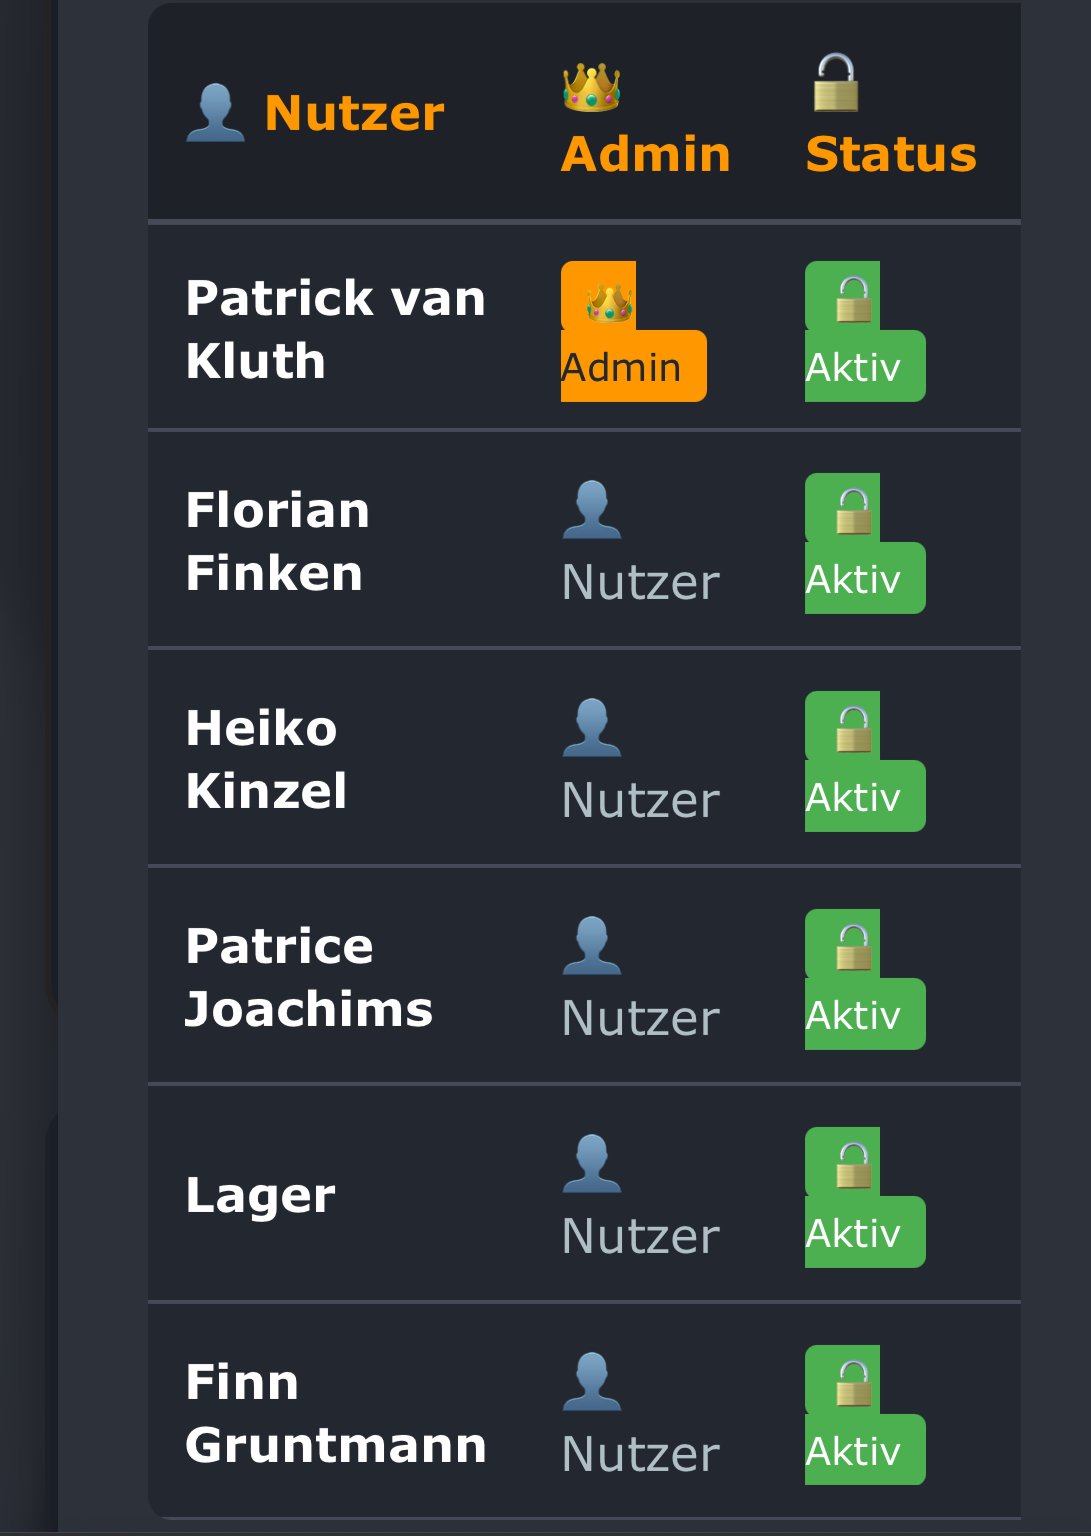This screenshot has height=1536, width=1091.
Task: Sort by the Admin column header
Action: click(x=645, y=154)
